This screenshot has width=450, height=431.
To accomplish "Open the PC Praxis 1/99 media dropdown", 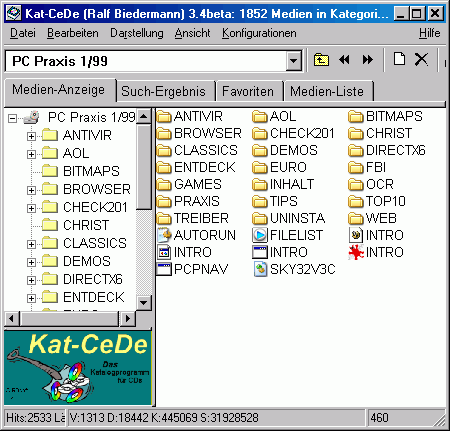I will (294, 61).
